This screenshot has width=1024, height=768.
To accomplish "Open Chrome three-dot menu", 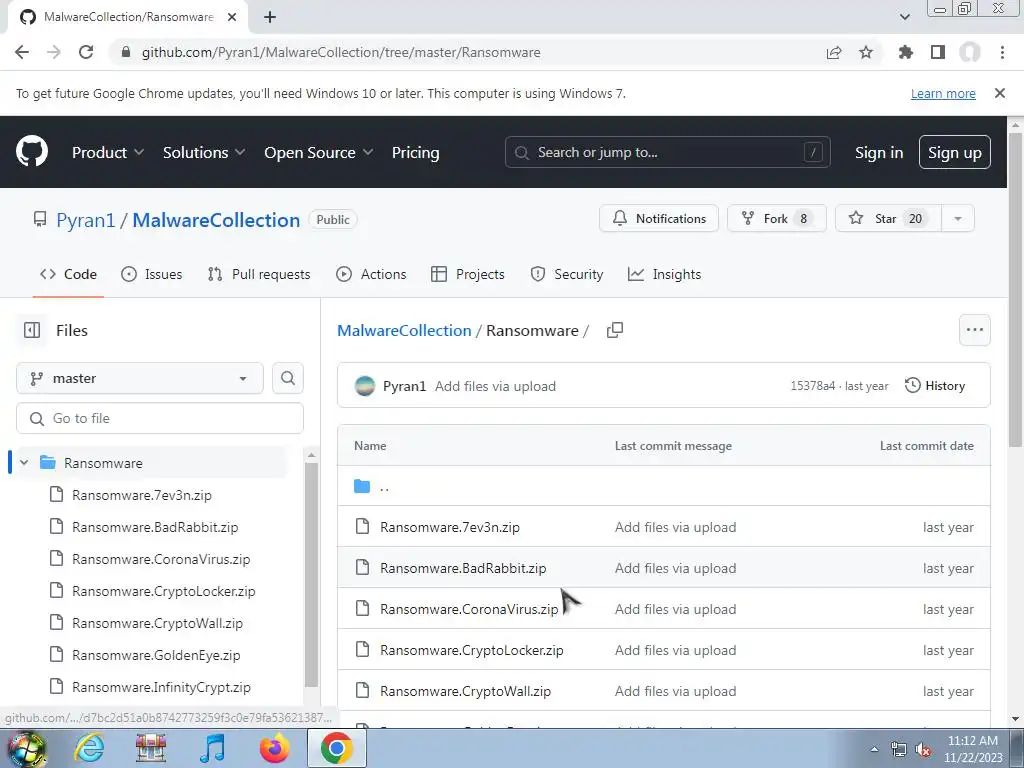I will point(1002,52).
